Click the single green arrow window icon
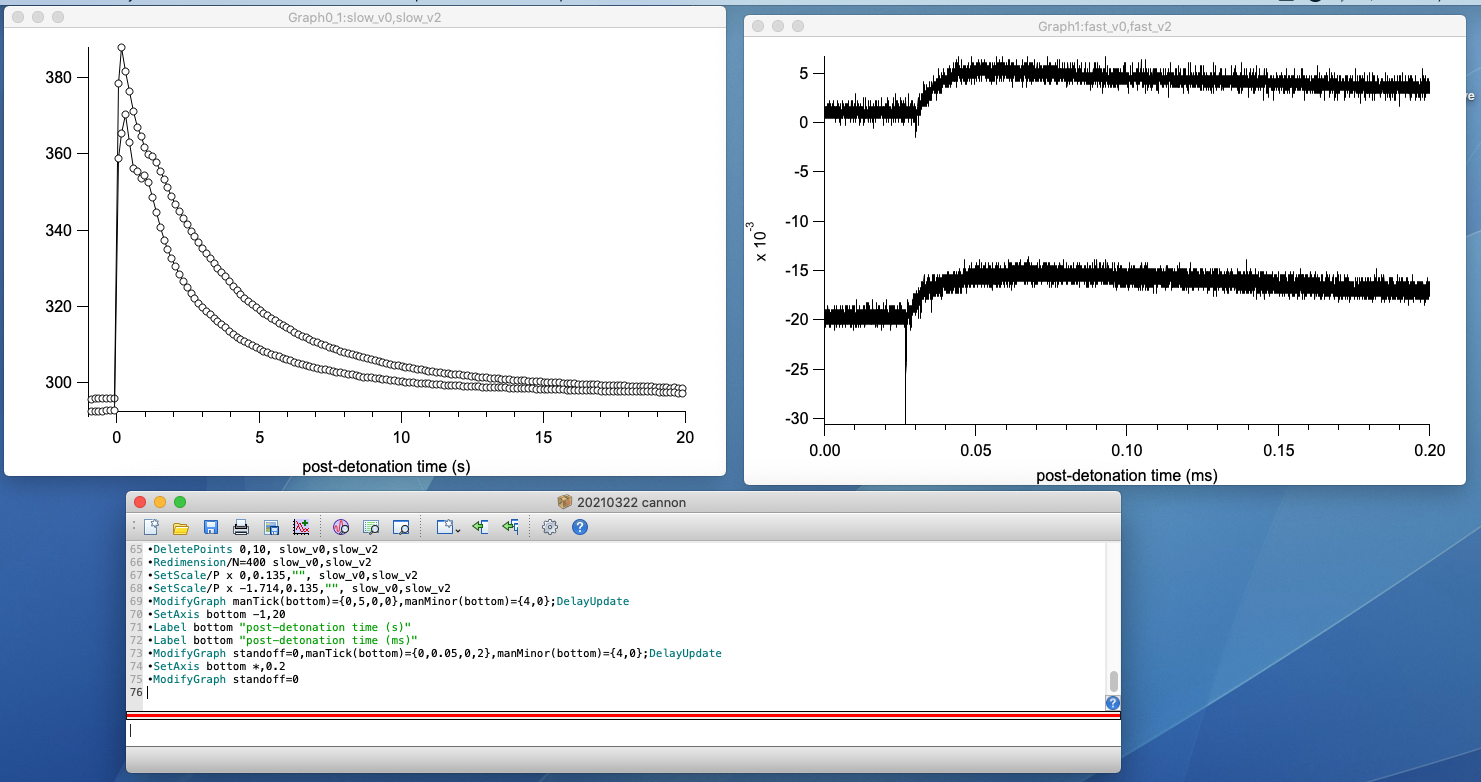Image resolution: width=1481 pixels, height=782 pixels. click(x=481, y=527)
